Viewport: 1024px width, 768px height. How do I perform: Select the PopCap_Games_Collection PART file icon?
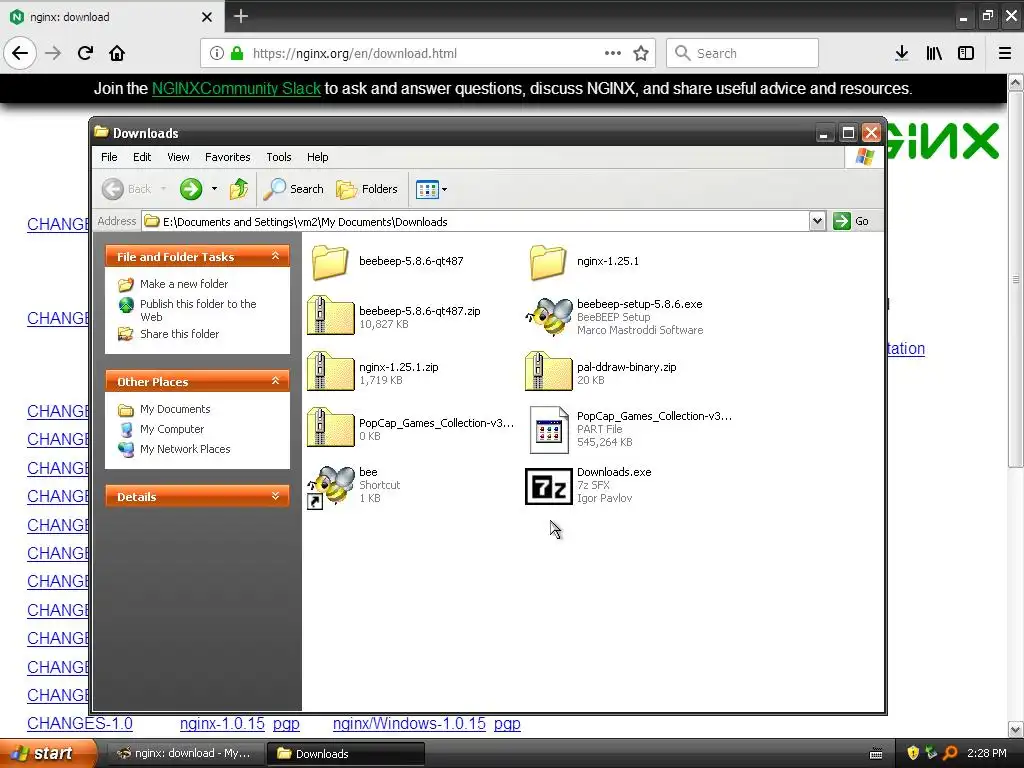click(549, 429)
